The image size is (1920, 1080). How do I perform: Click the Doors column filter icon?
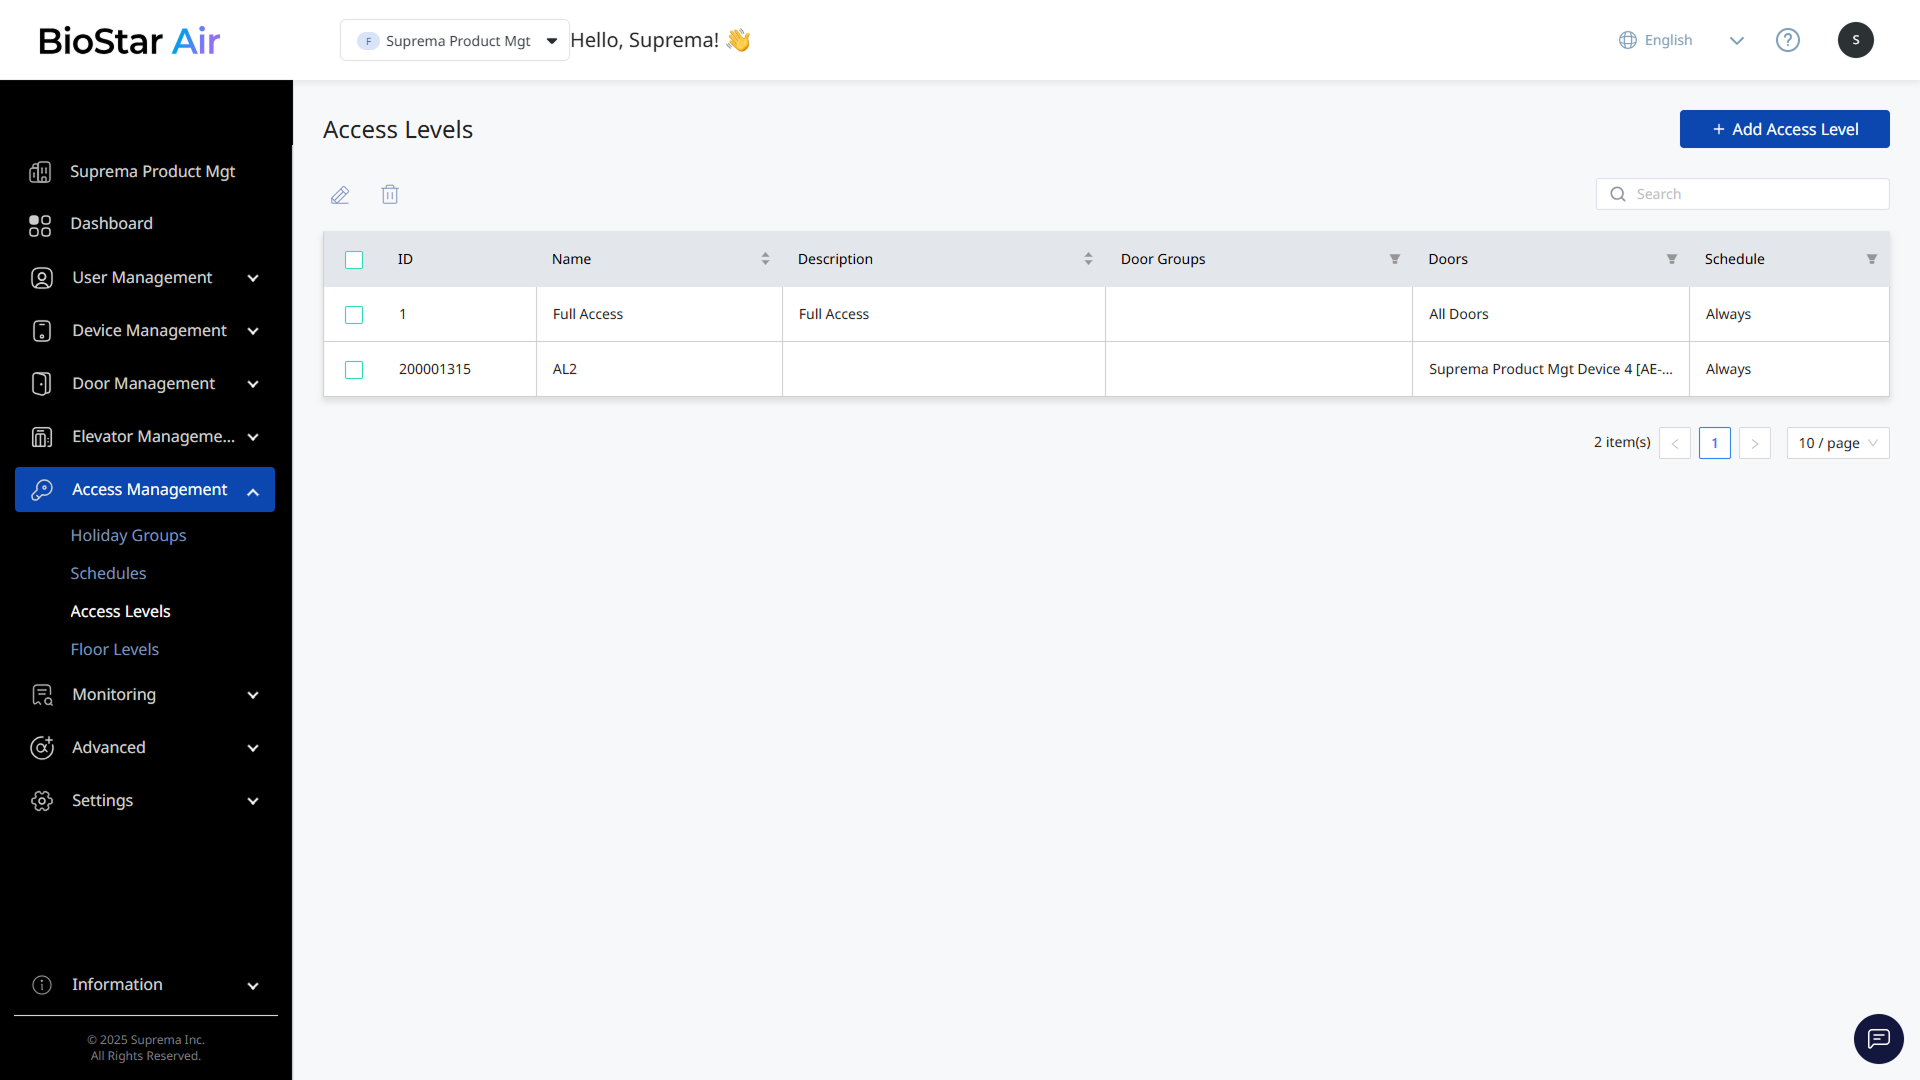[x=1671, y=259]
